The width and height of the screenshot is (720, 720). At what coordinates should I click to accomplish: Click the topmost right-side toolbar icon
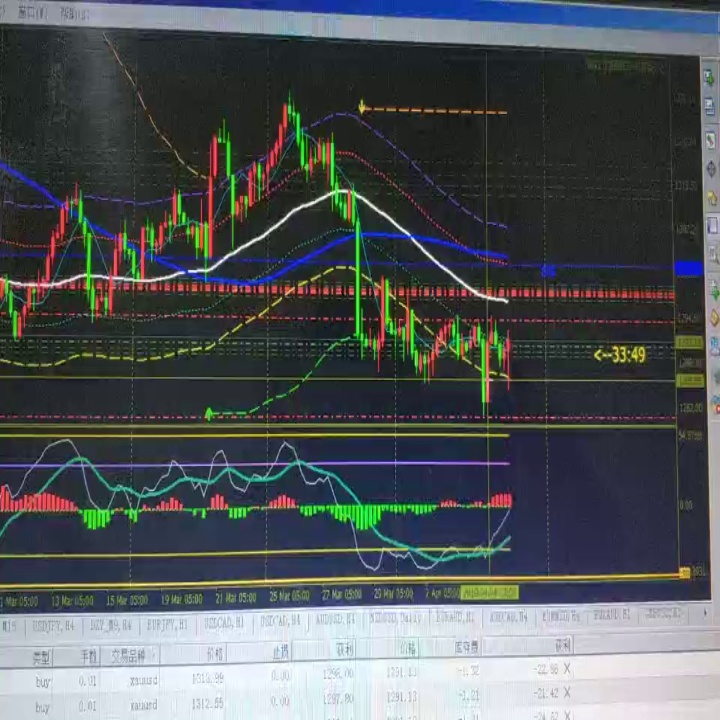[709, 78]
